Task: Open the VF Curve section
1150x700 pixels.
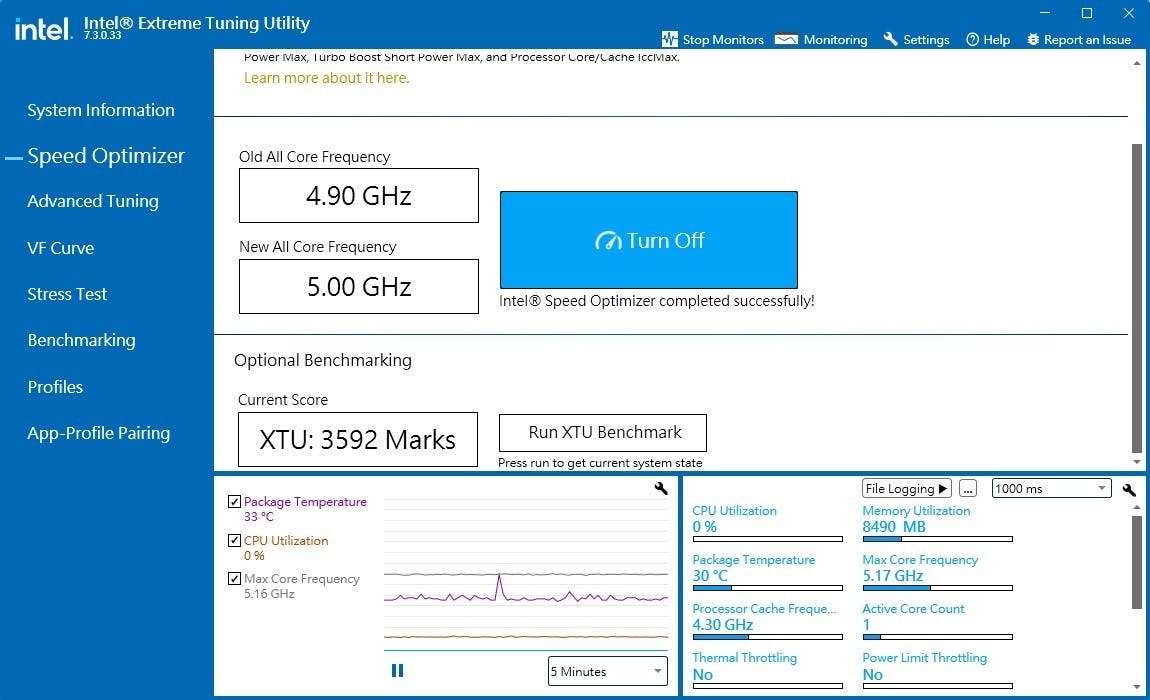Action: pyautogui.click(x=61, y=248)
